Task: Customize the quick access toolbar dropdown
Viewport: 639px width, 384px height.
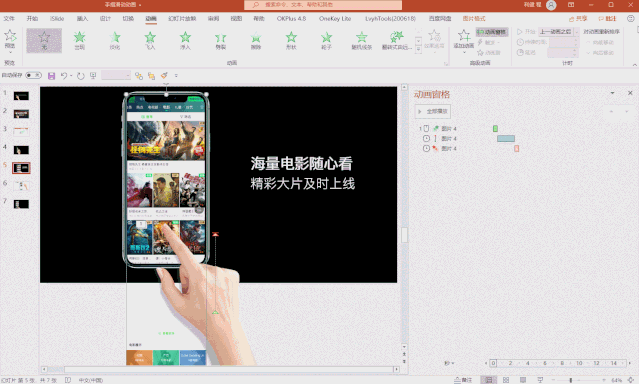Action: [176, 76]
